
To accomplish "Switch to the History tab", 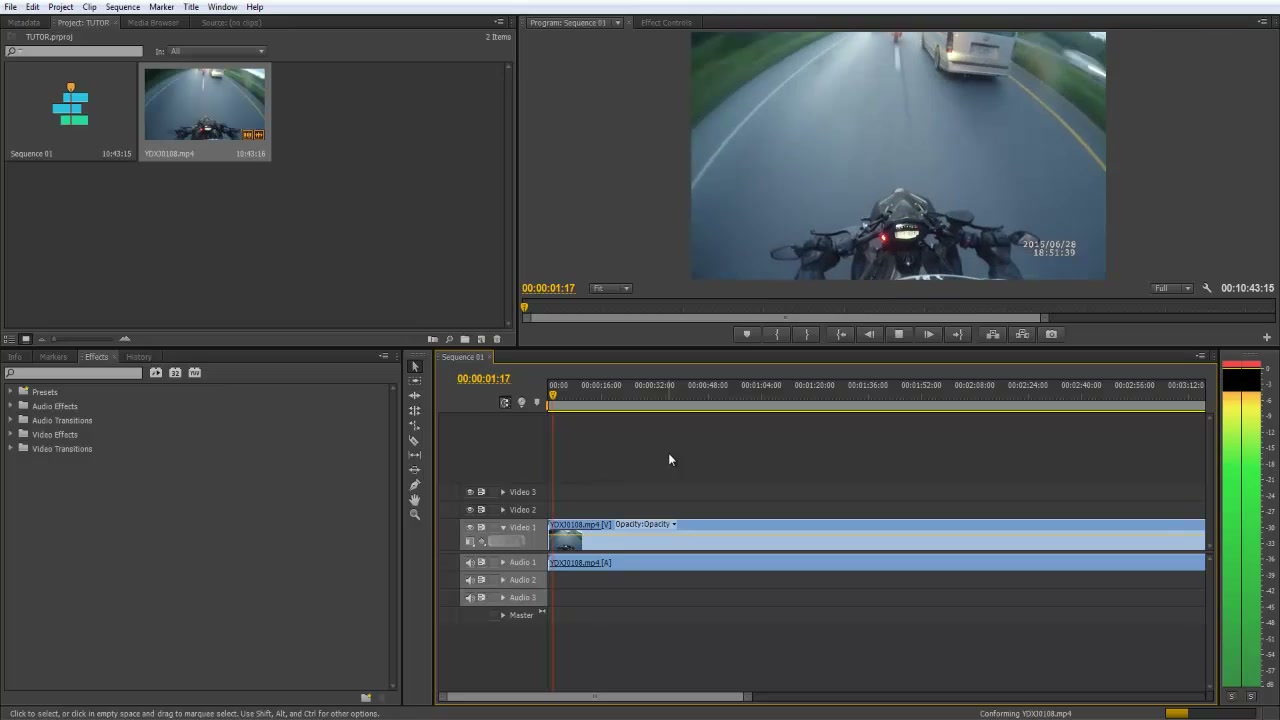I will click(139, 357).
